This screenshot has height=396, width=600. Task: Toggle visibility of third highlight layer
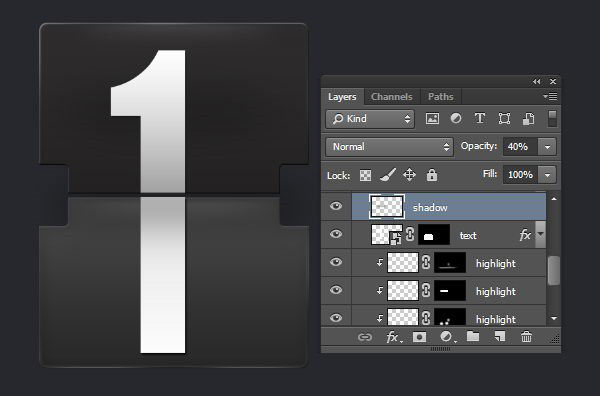pyautogui.click(x=336, y=318)
